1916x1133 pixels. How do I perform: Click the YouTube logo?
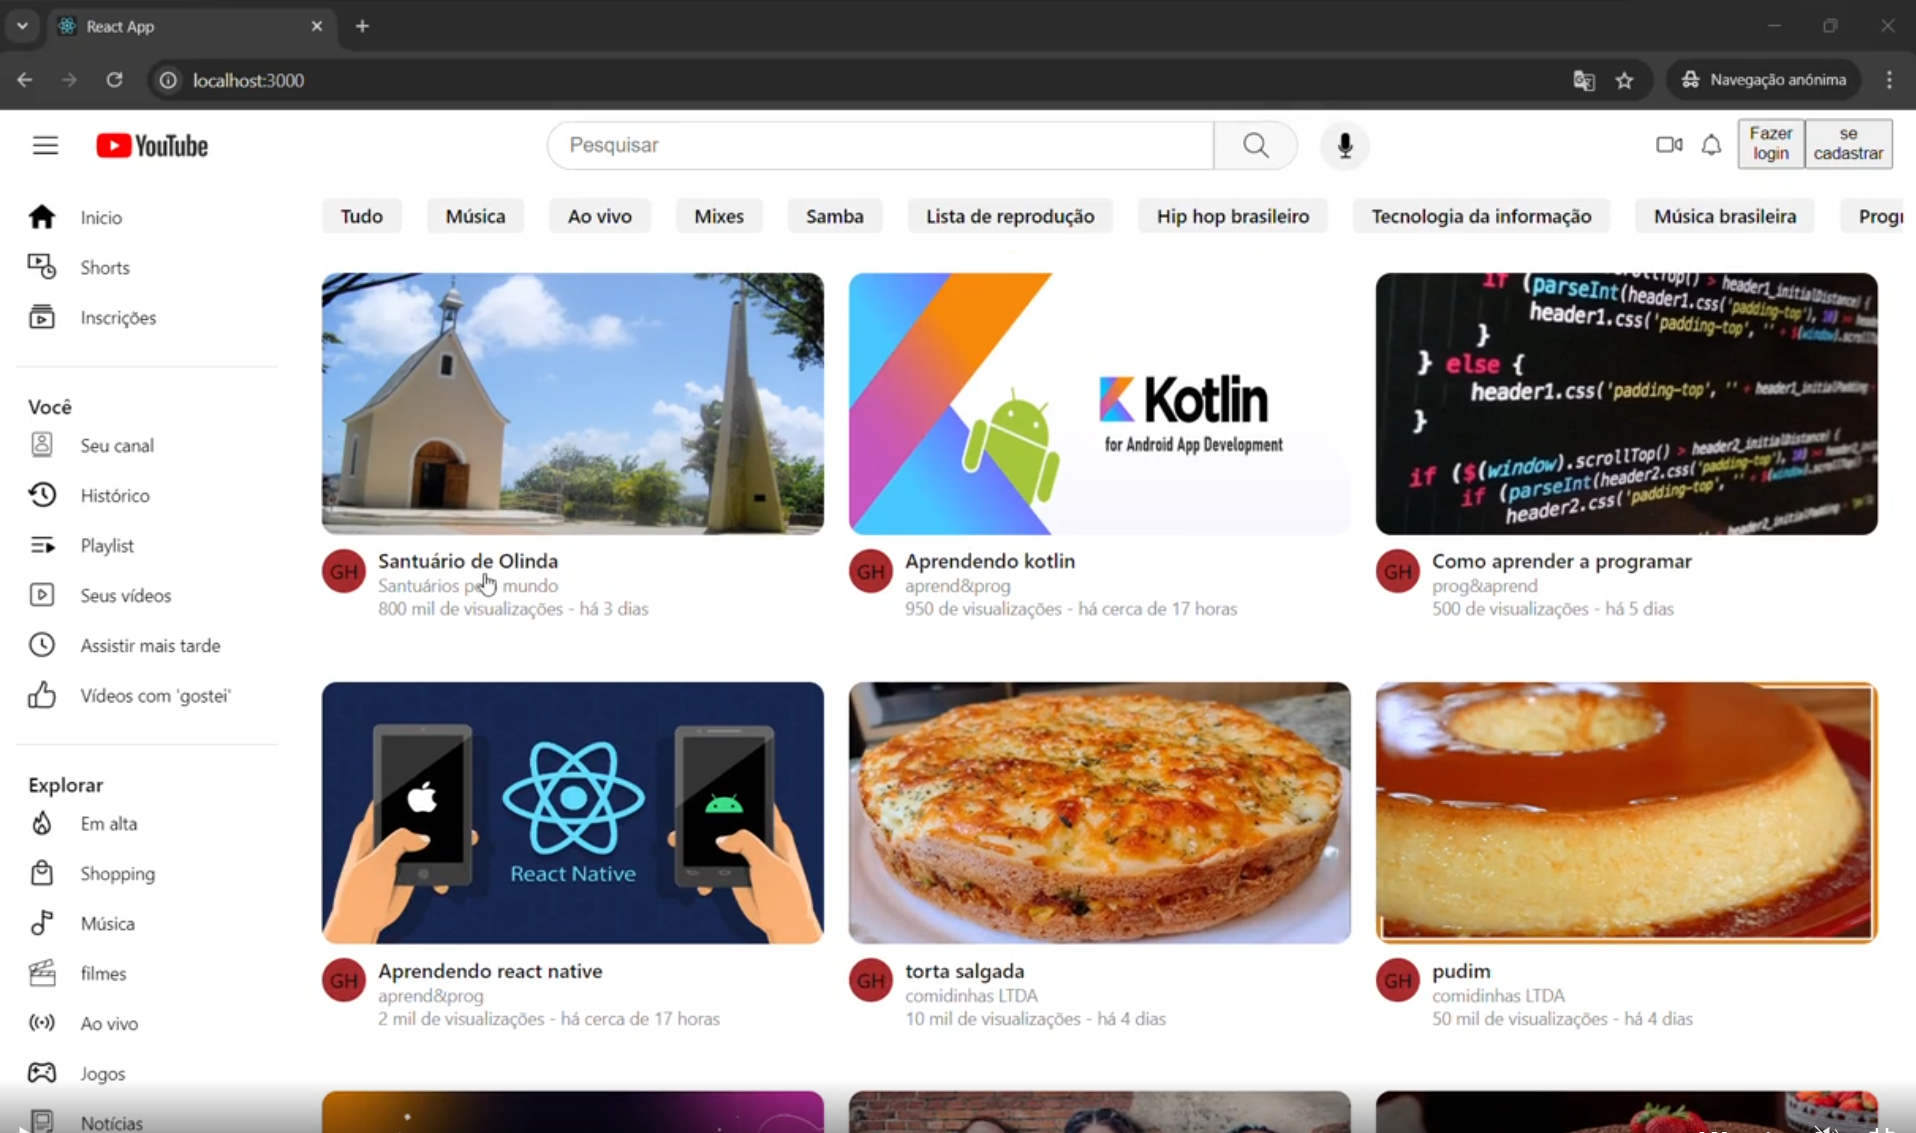152,146
